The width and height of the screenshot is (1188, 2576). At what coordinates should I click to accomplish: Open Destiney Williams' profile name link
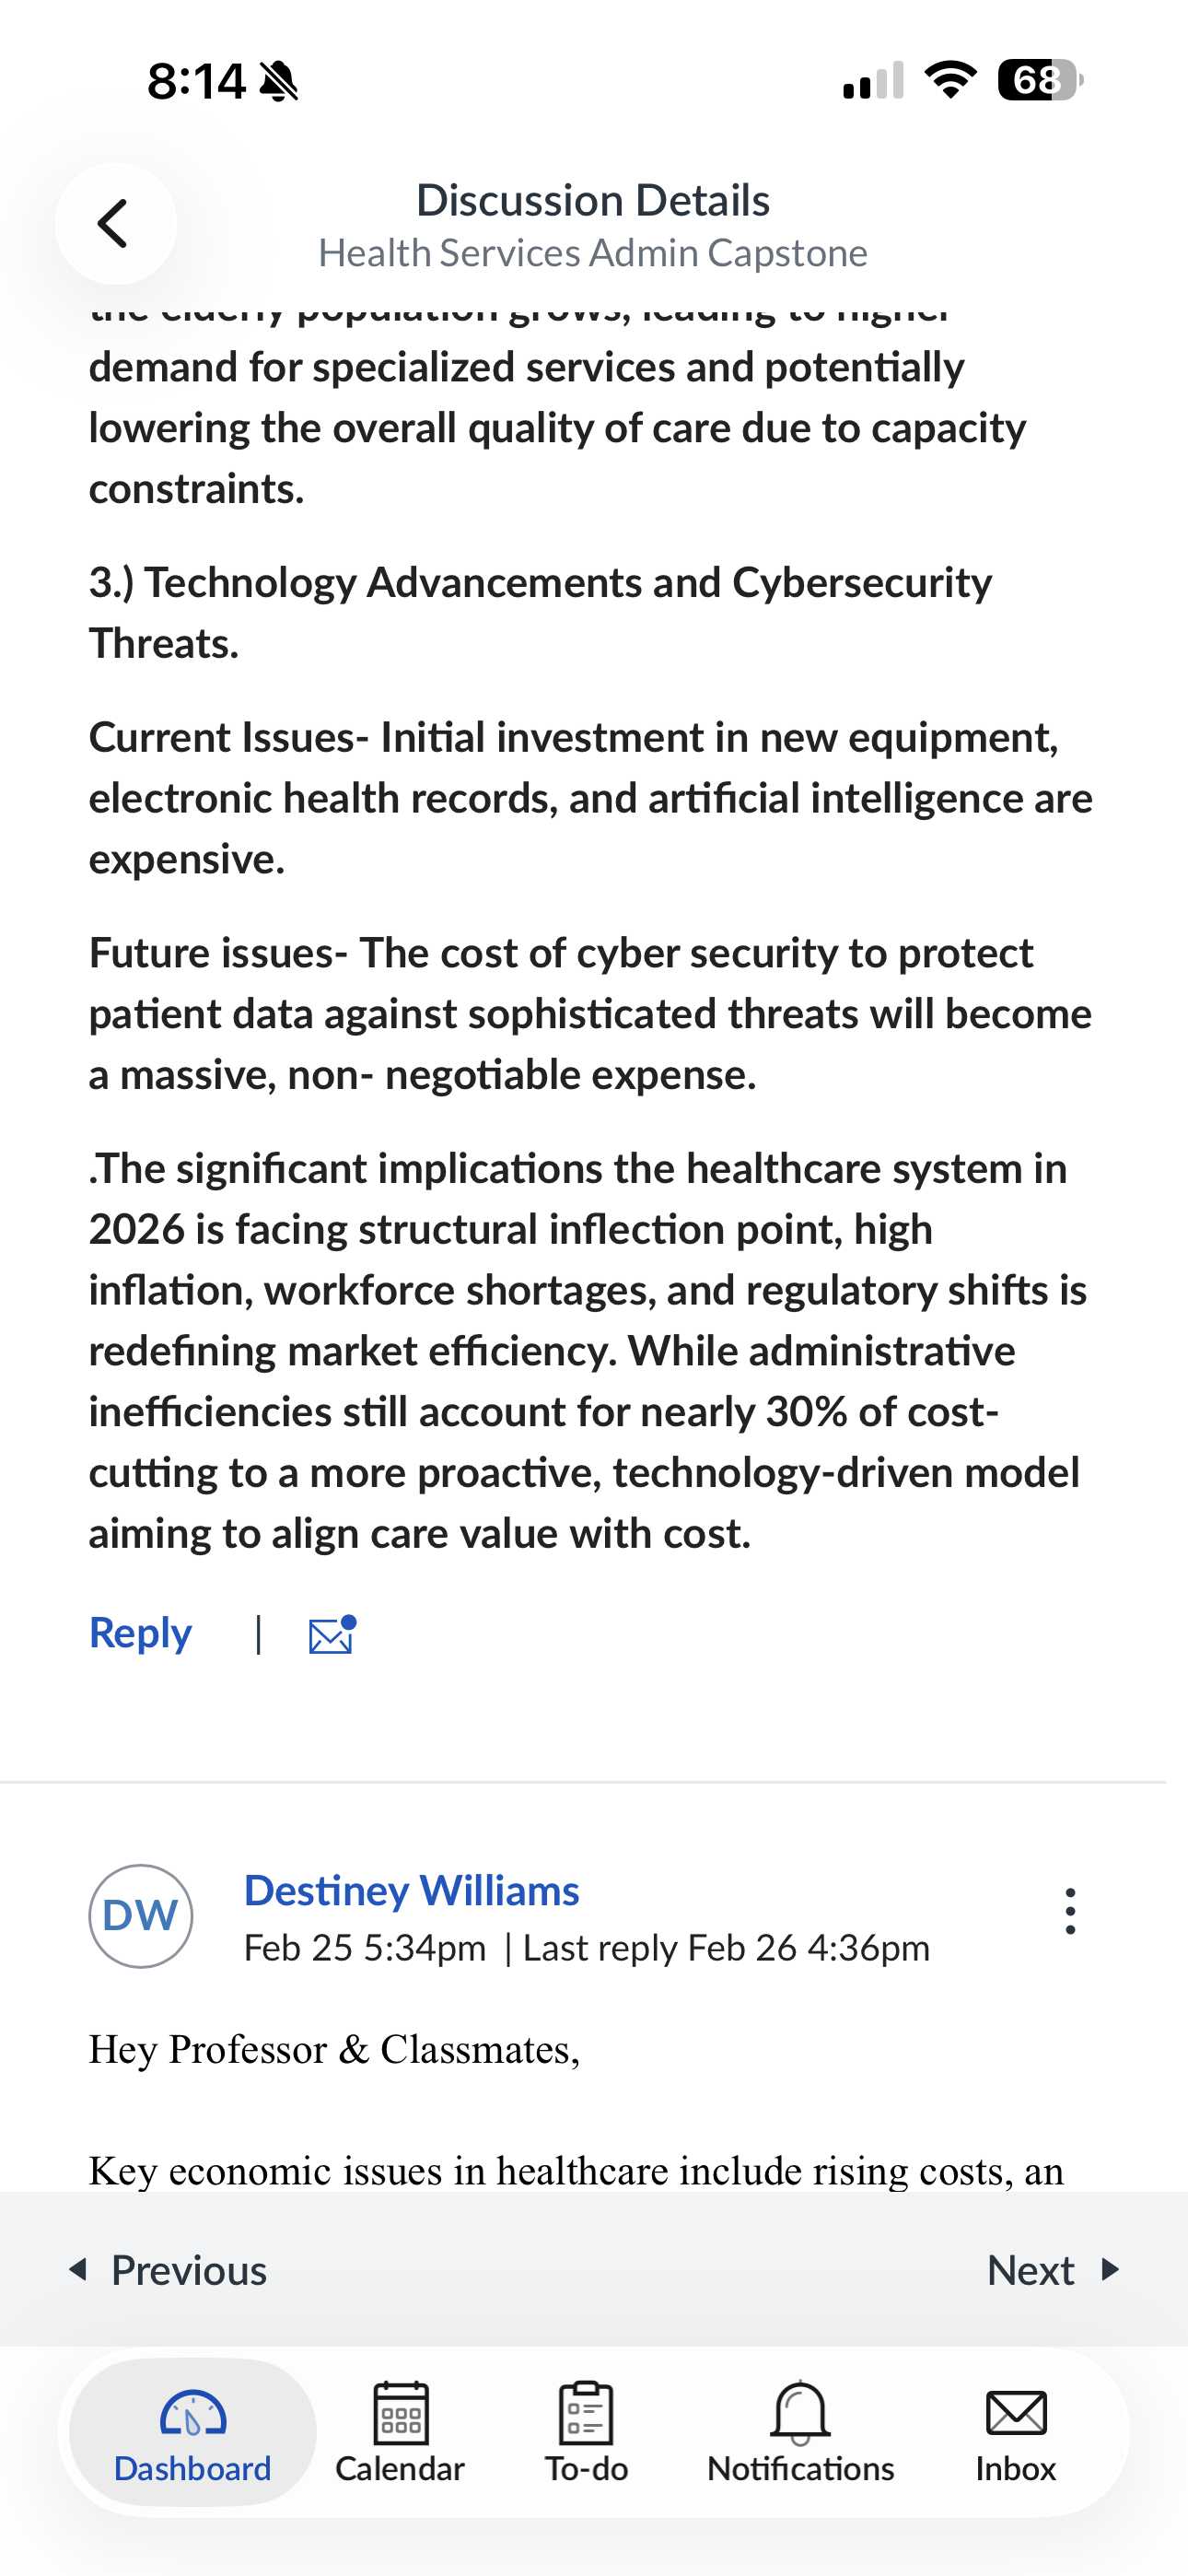pyautogui.click(x=412, y=1890)
